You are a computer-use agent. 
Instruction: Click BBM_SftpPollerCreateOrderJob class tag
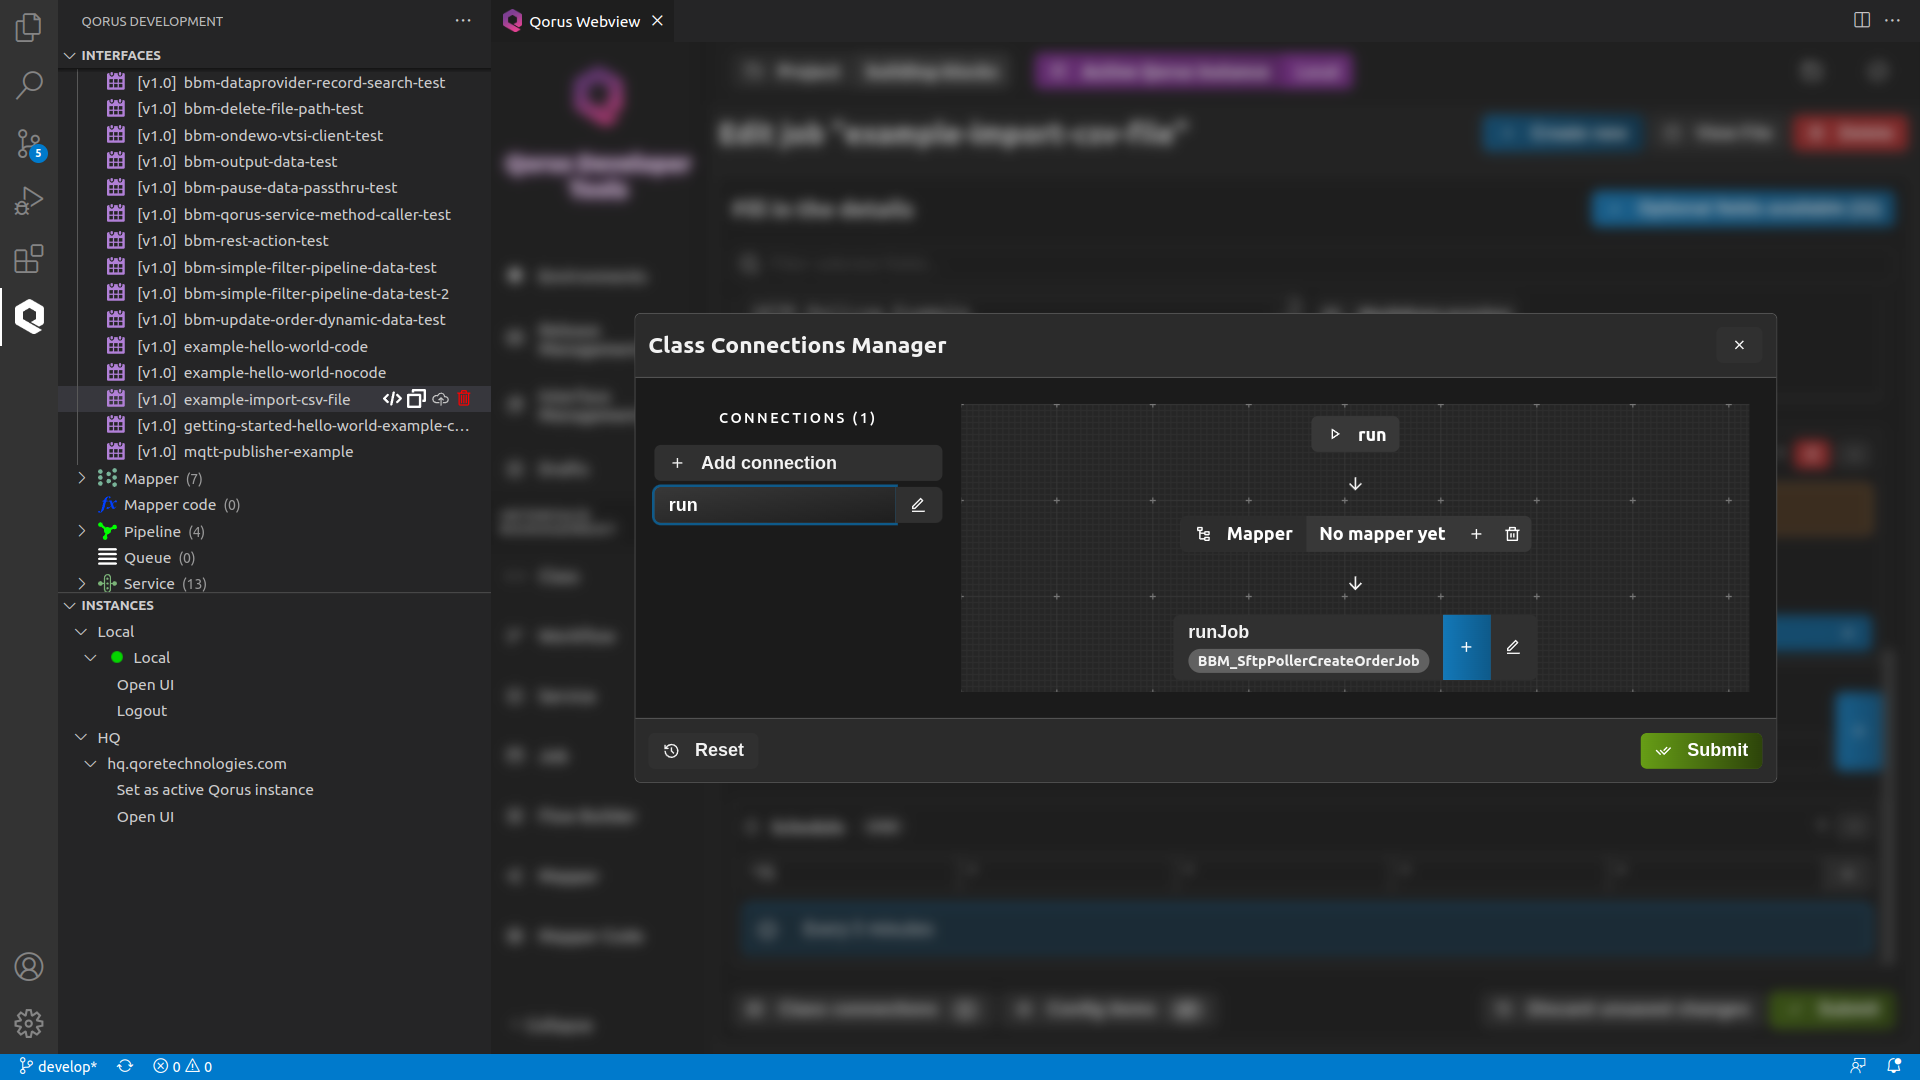point(1308,661)
